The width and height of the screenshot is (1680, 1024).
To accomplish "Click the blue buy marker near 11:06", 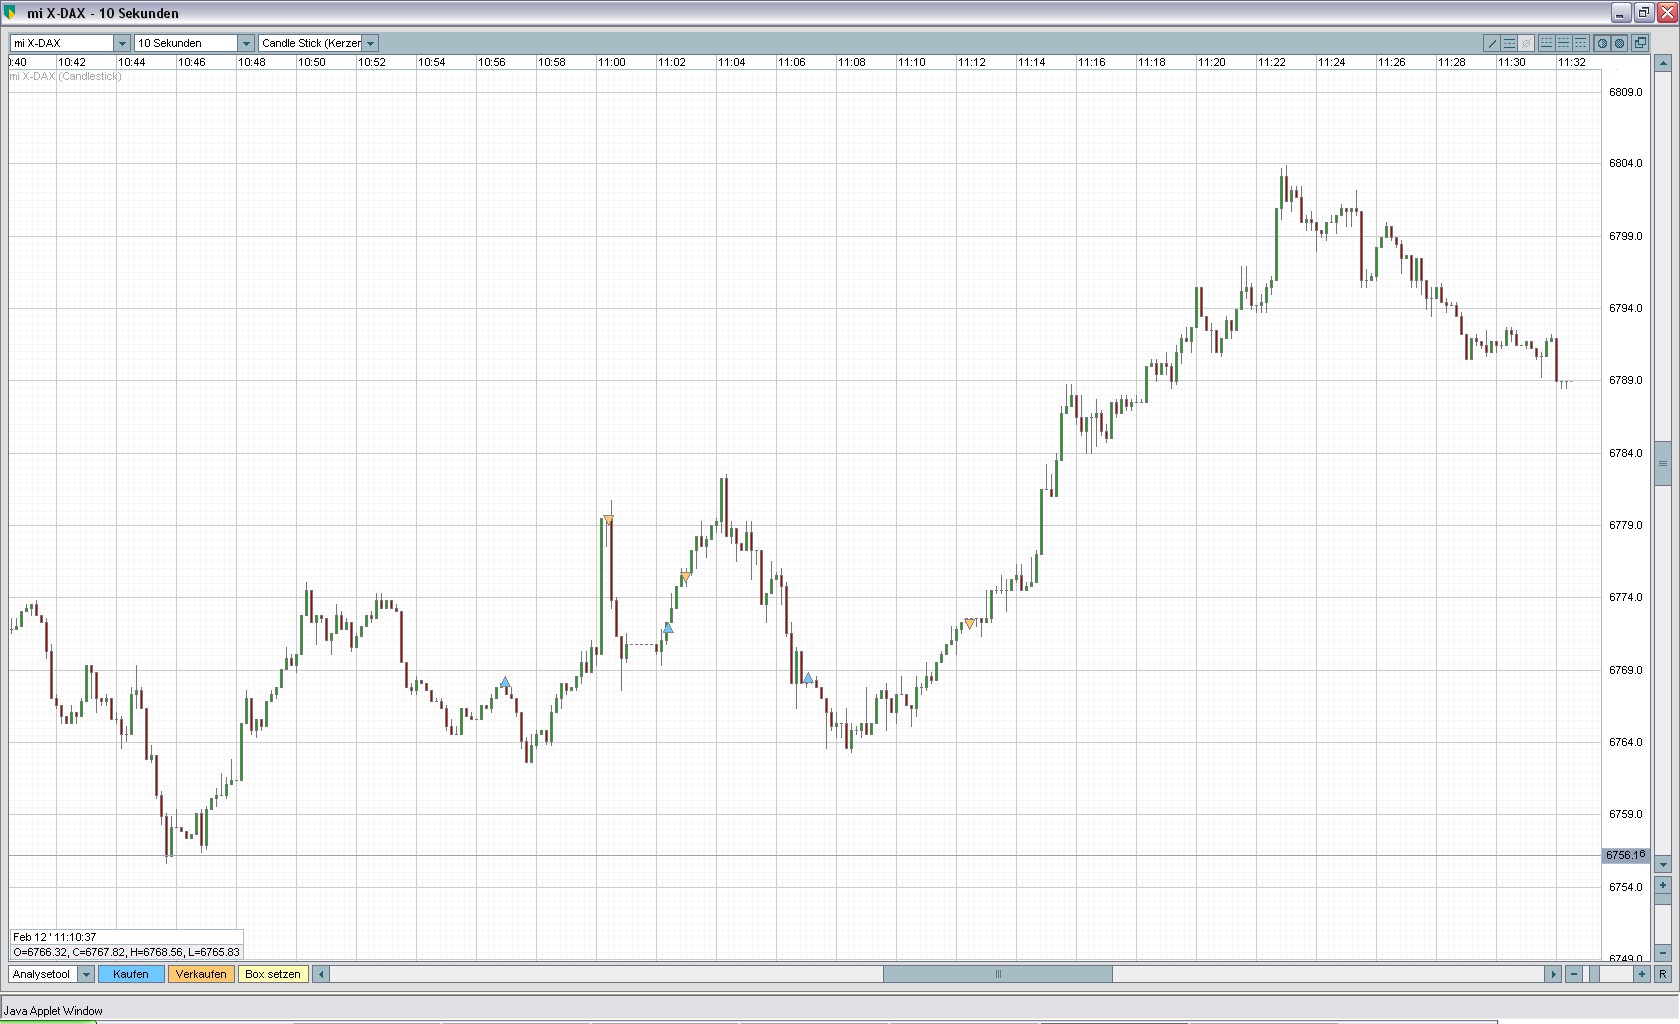I will (808, 679).
